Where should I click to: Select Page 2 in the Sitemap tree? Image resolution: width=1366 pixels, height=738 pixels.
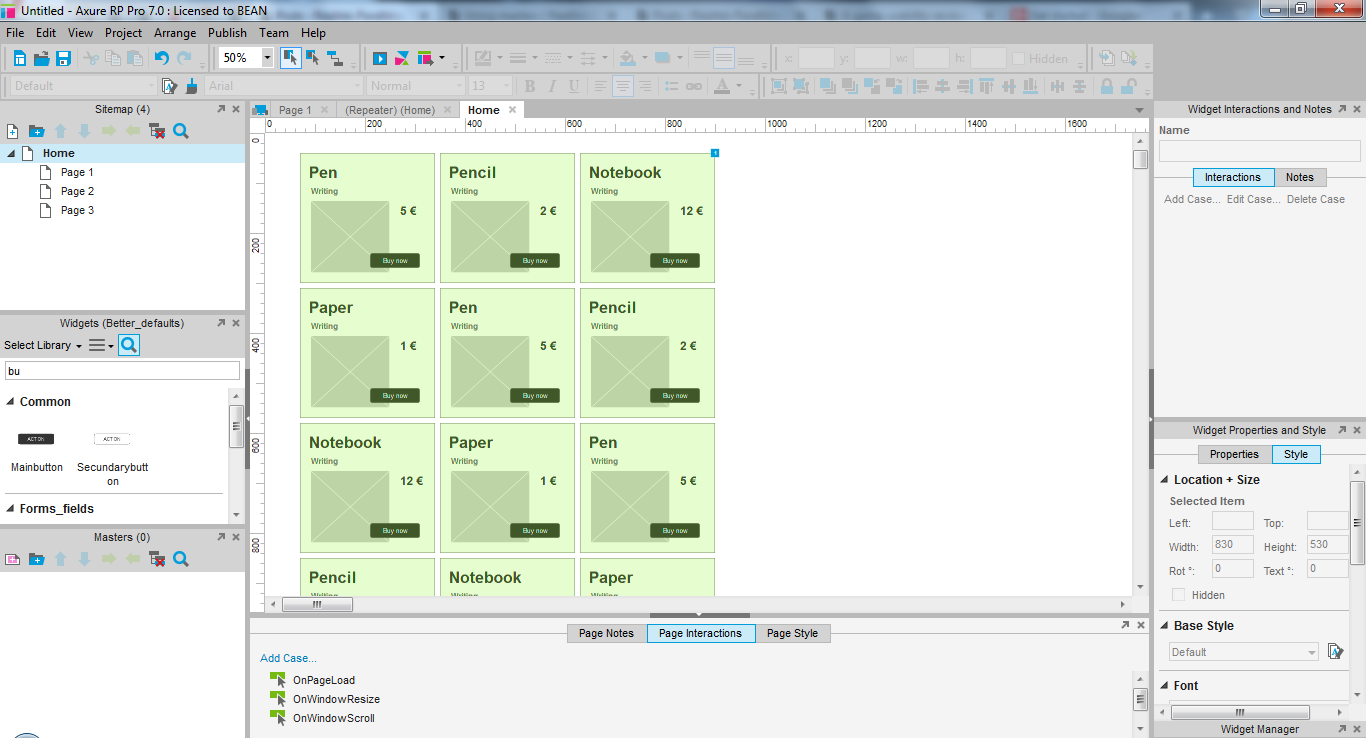click(77, 191)
